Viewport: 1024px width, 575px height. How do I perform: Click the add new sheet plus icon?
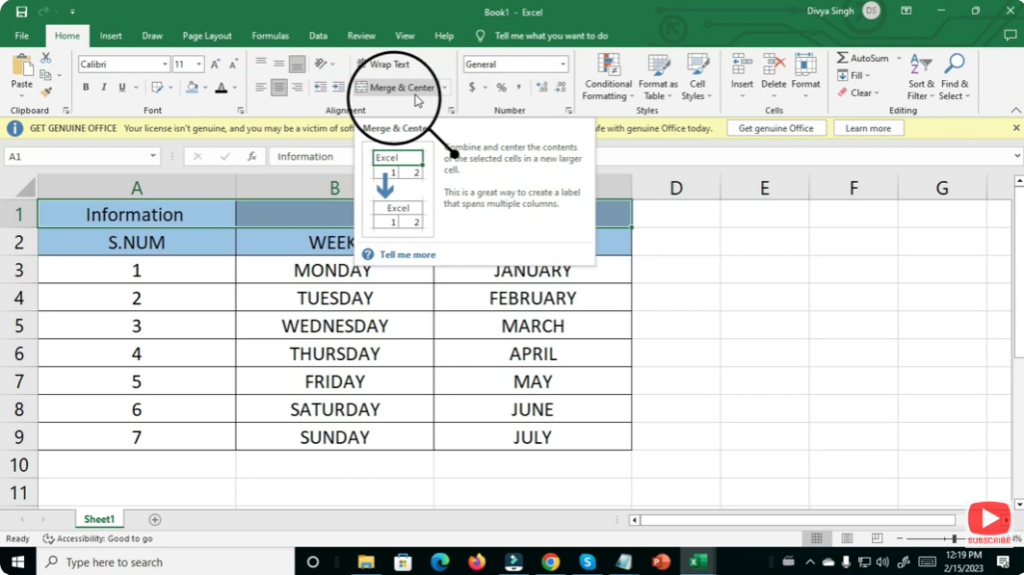pos(155,519)
